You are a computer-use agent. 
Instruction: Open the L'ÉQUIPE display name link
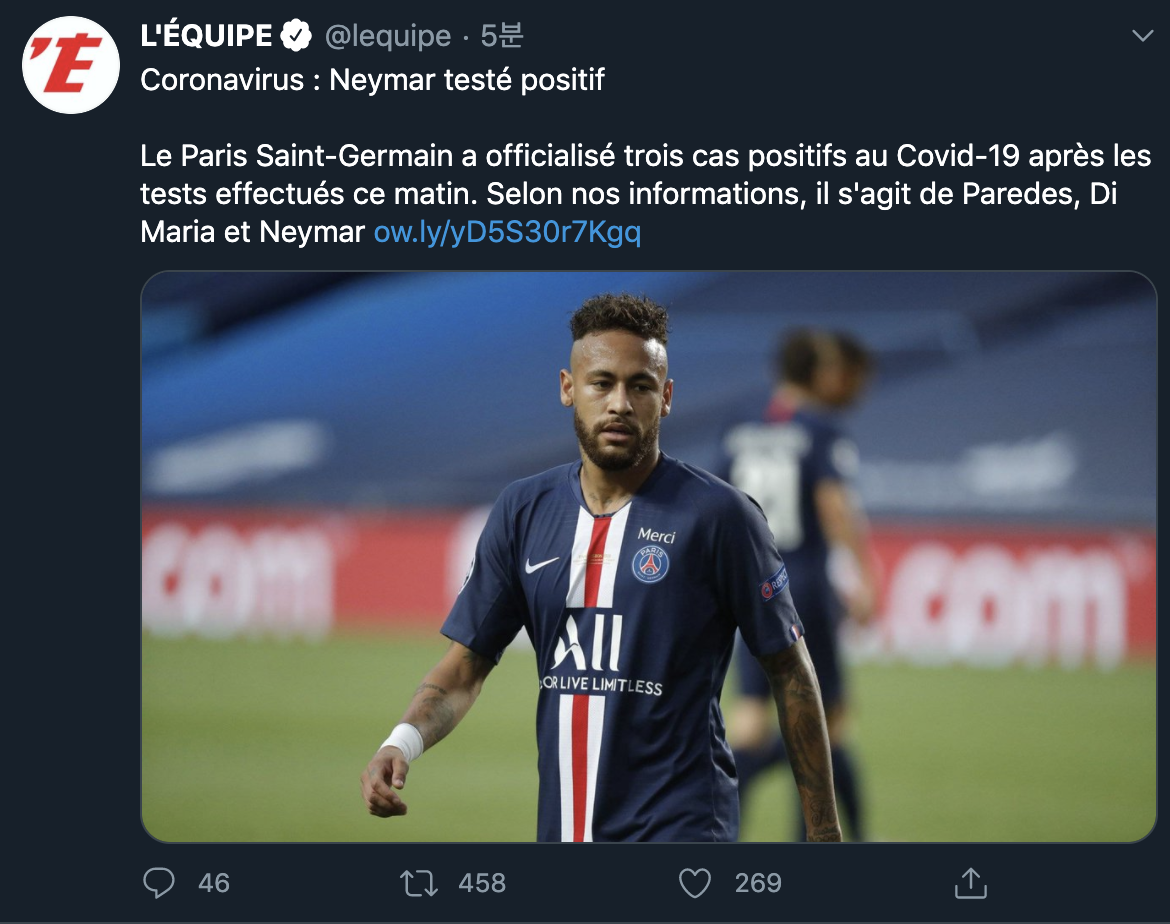(x=206, y=36)
